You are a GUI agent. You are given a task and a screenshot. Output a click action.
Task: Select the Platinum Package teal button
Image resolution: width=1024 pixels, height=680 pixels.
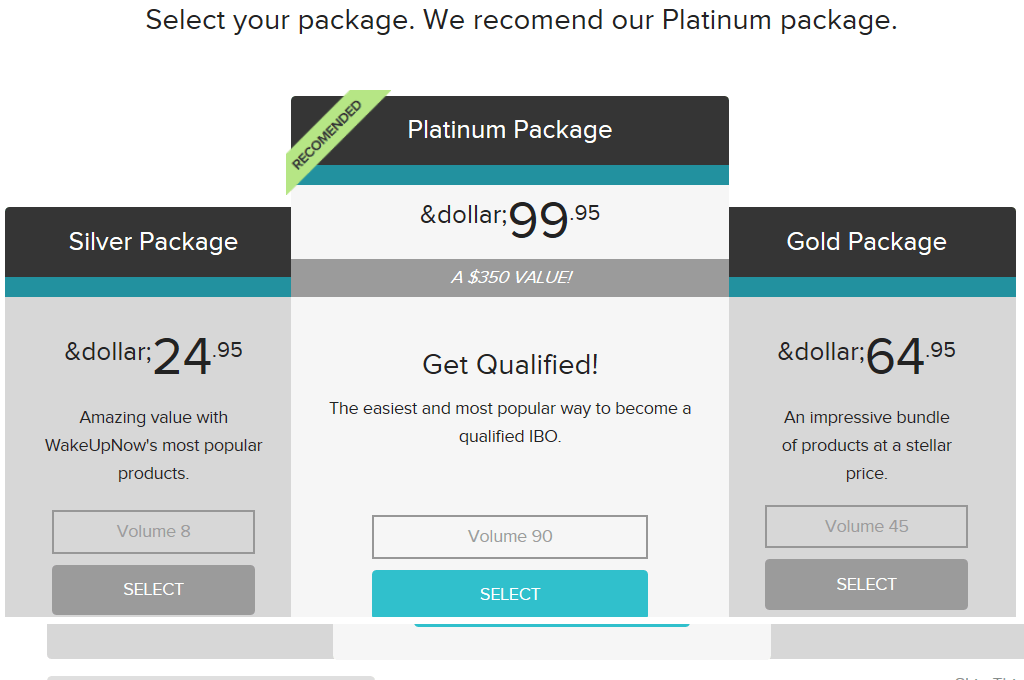click(510, 594)
